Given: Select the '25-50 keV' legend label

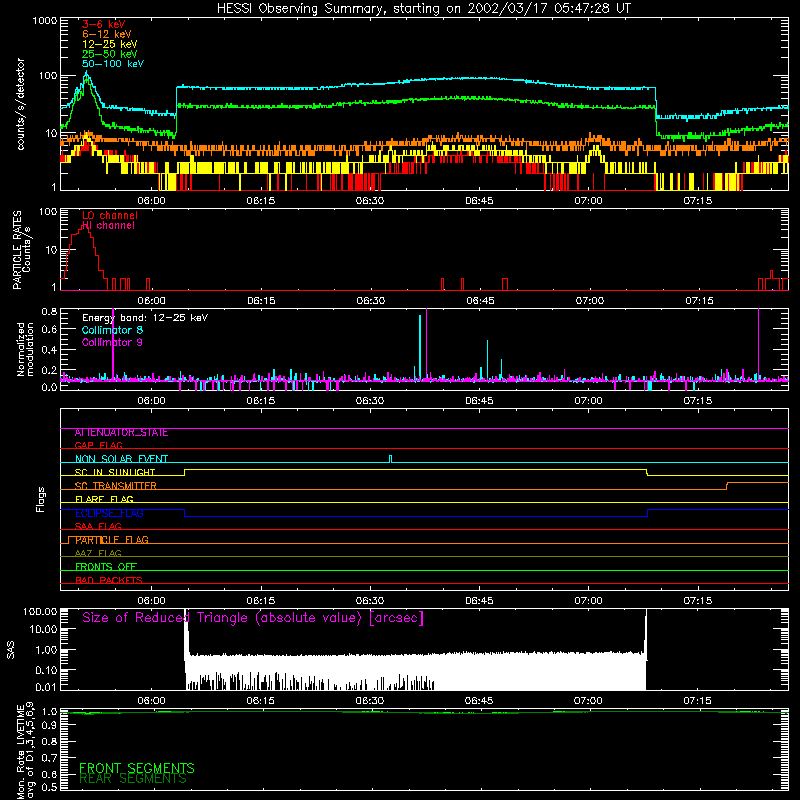Looking at the screenshot, I should pos(109,54).
